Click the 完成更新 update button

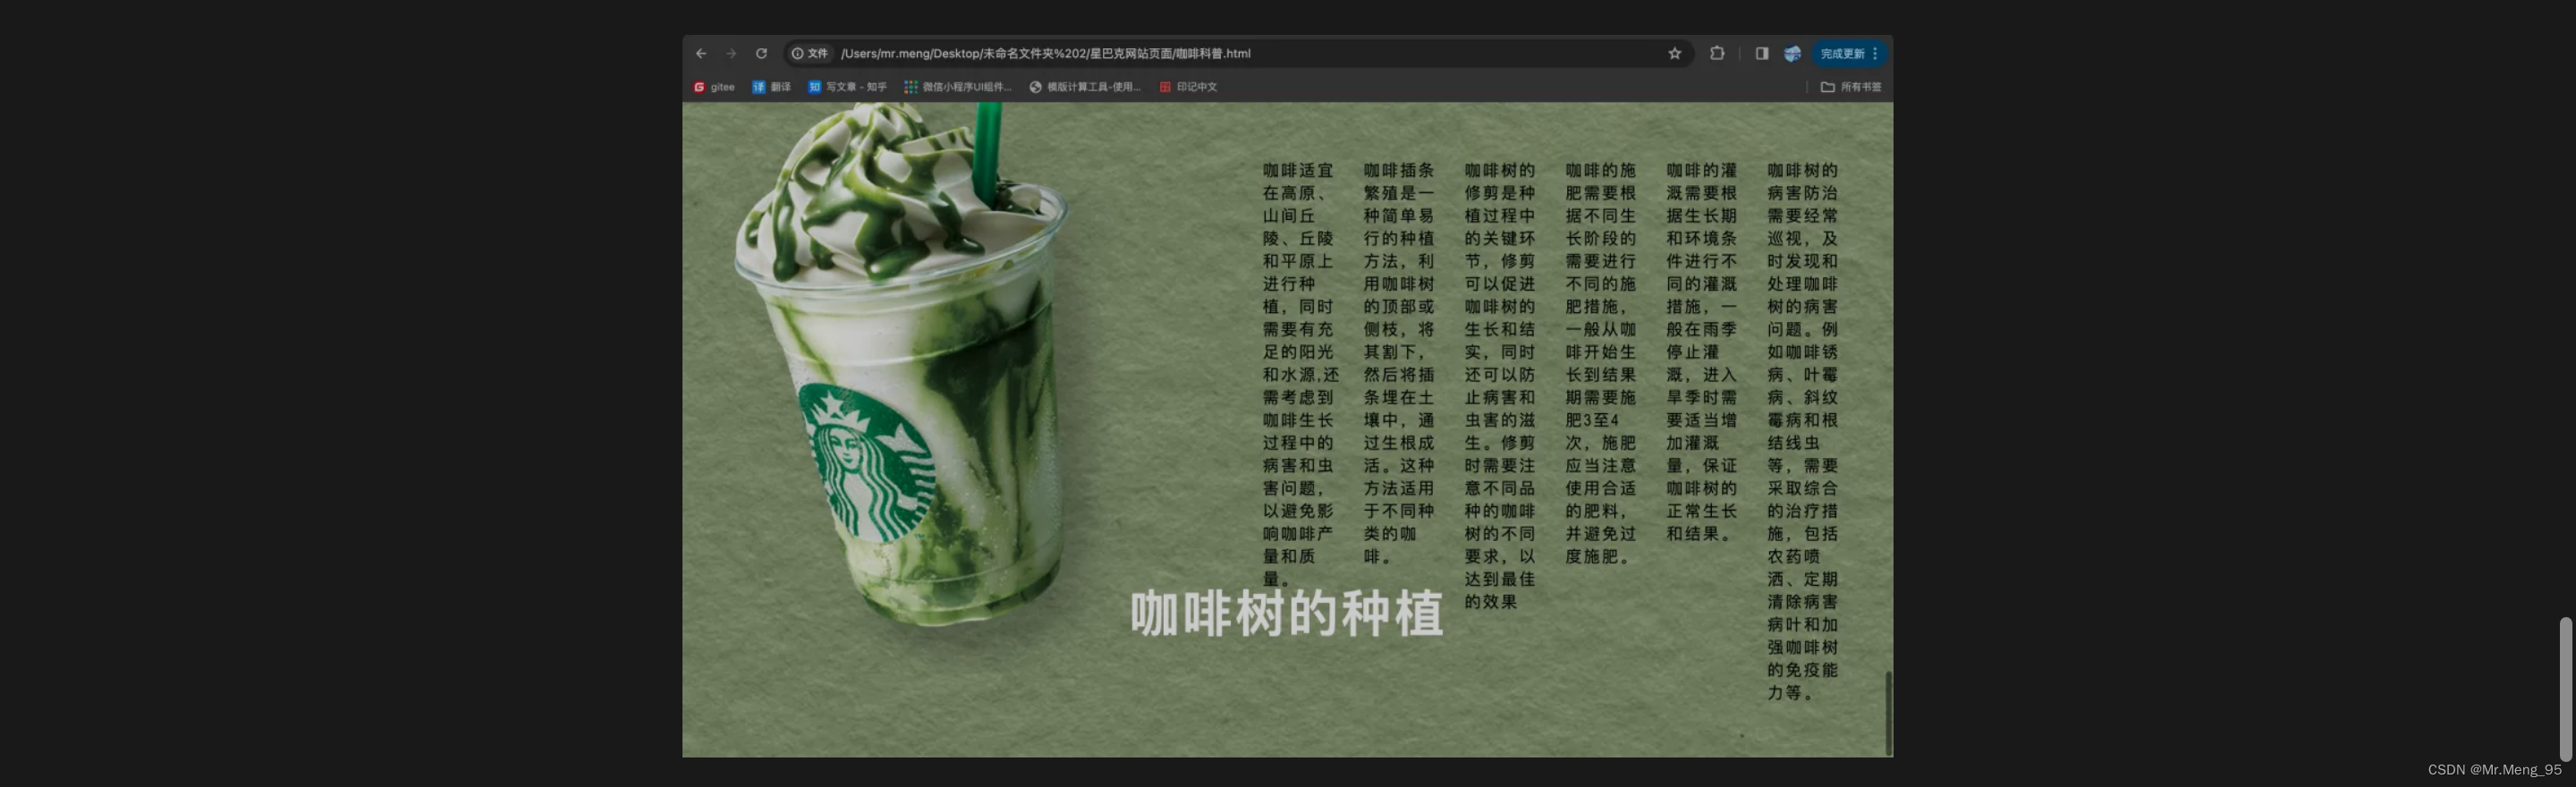(1842, 54)
